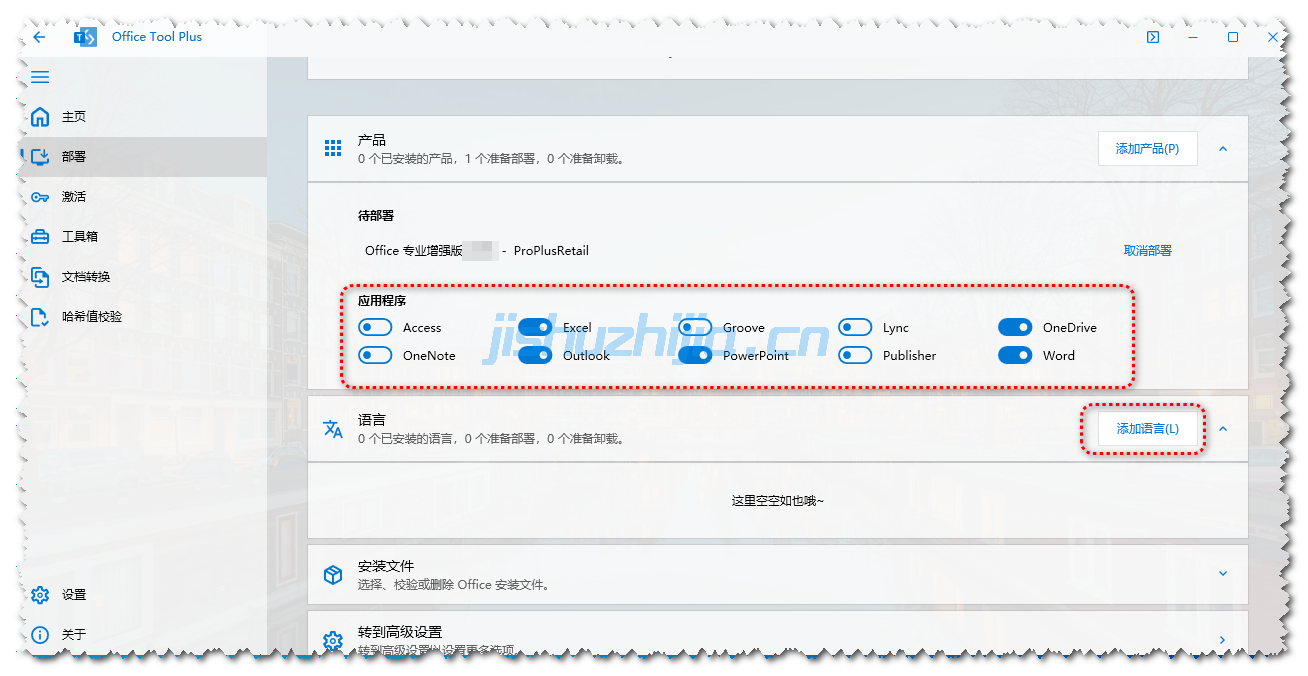This screenshot has height=676, width=1308.
Task: Open 工具箱 in the sidebar
Action: (143, 237)
